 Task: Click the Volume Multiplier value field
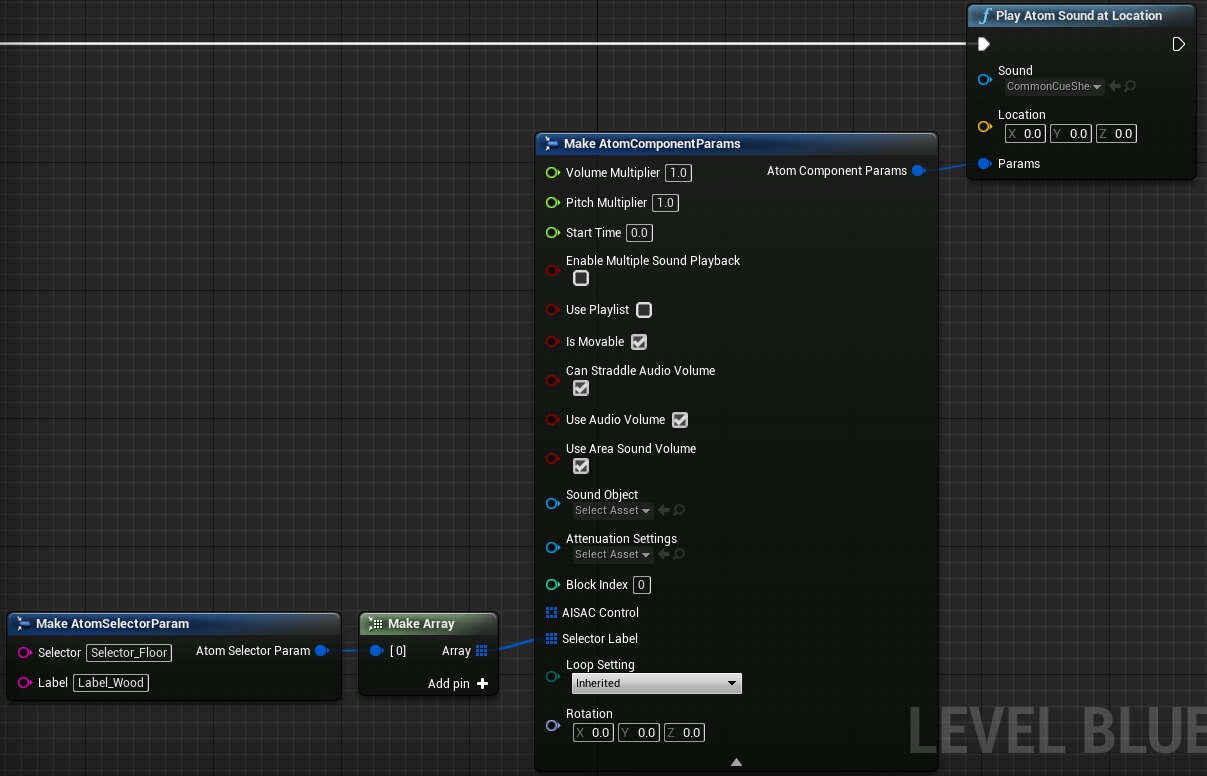678,172
